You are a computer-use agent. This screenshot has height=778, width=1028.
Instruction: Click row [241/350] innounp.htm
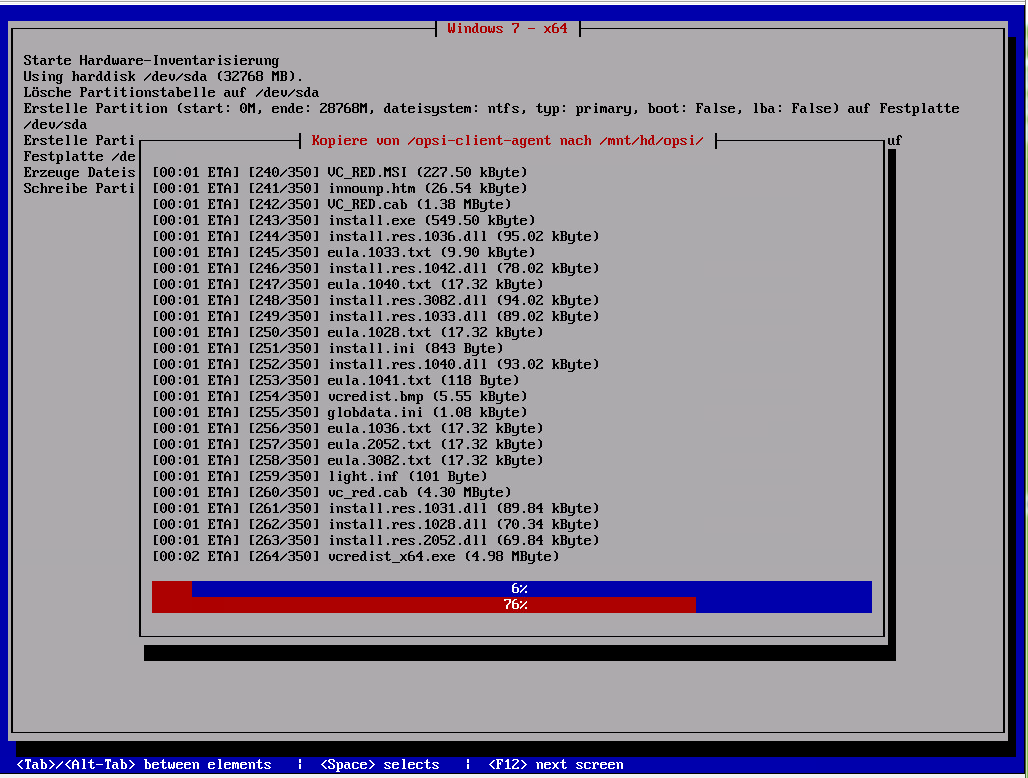pyautogui.click(x=340, y=189)
